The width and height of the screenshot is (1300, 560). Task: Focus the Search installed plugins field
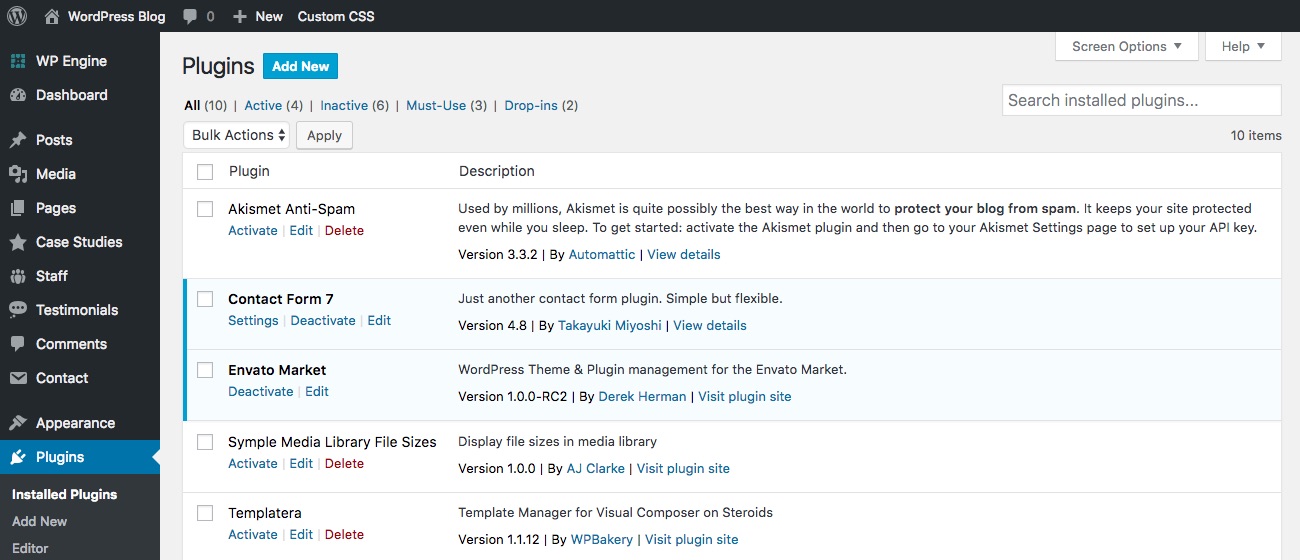(x=1141, y=100)
